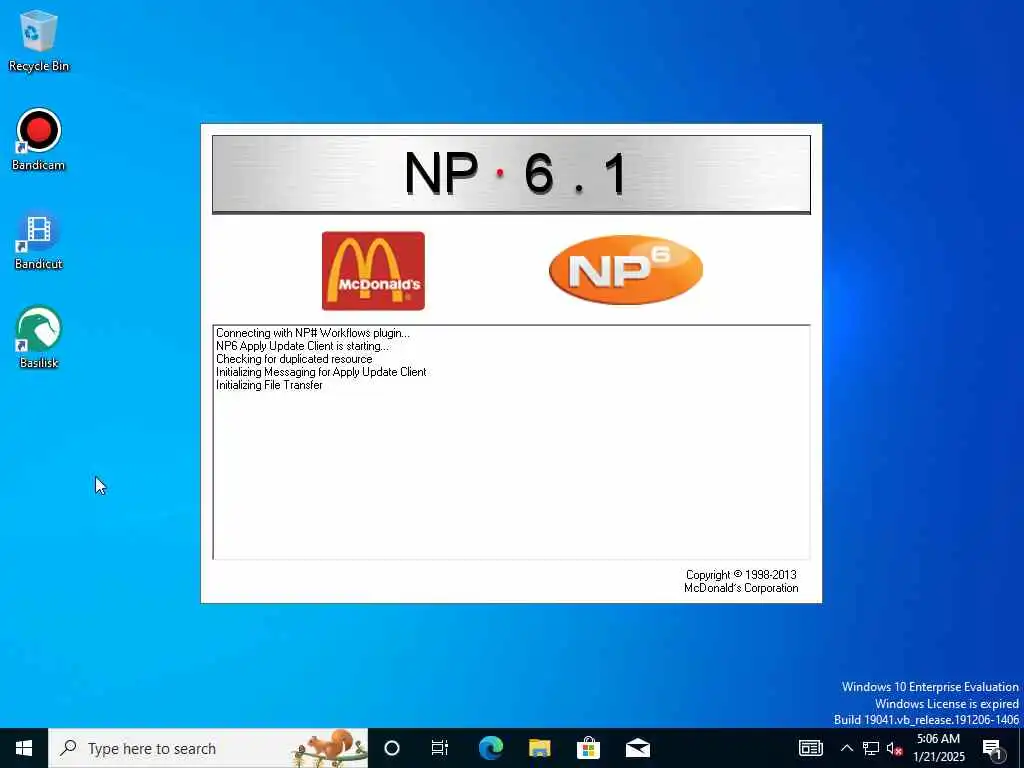Show hidden system tray icons

pos(846,748)
